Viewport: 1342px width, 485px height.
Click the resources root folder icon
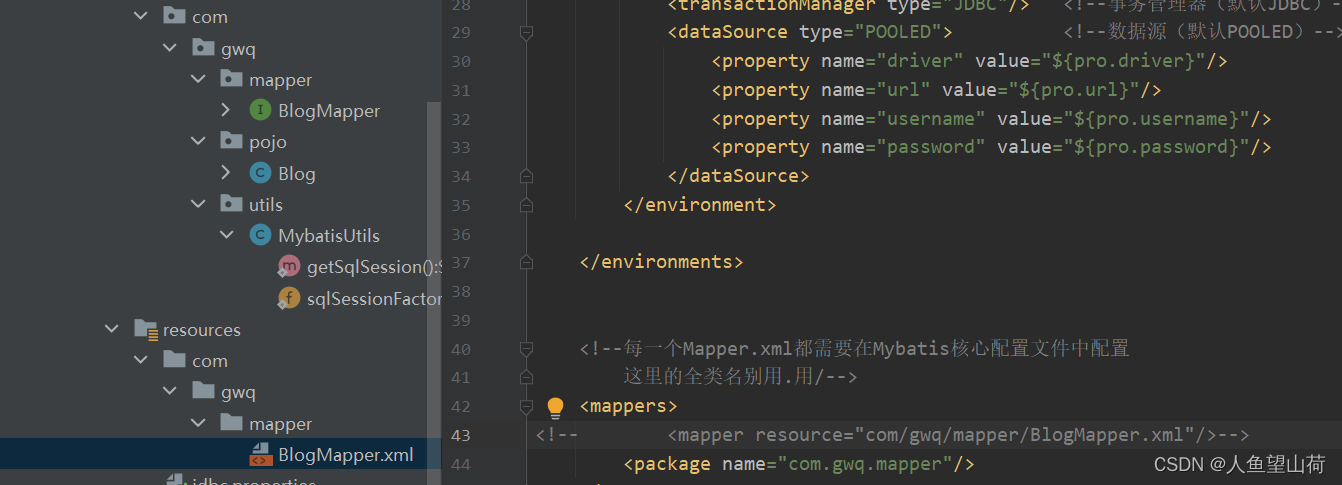145,329
